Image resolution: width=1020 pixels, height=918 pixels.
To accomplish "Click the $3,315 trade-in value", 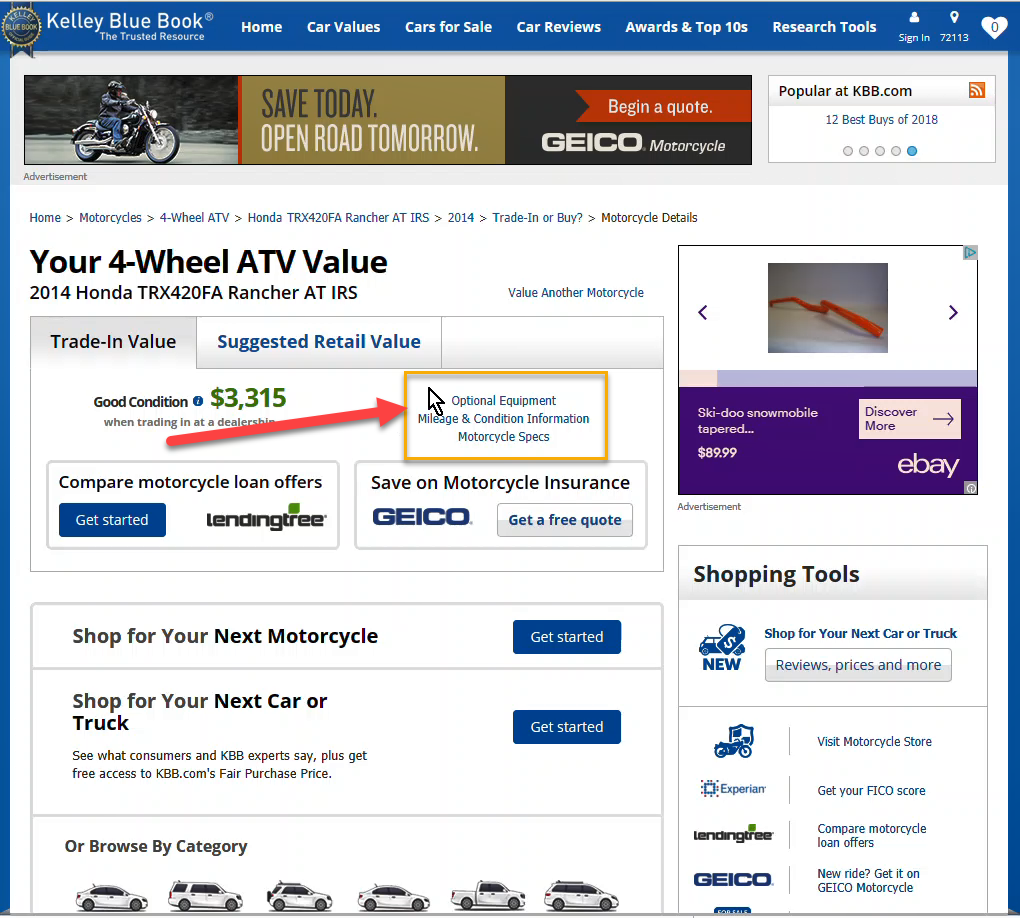I will (248, 398).
